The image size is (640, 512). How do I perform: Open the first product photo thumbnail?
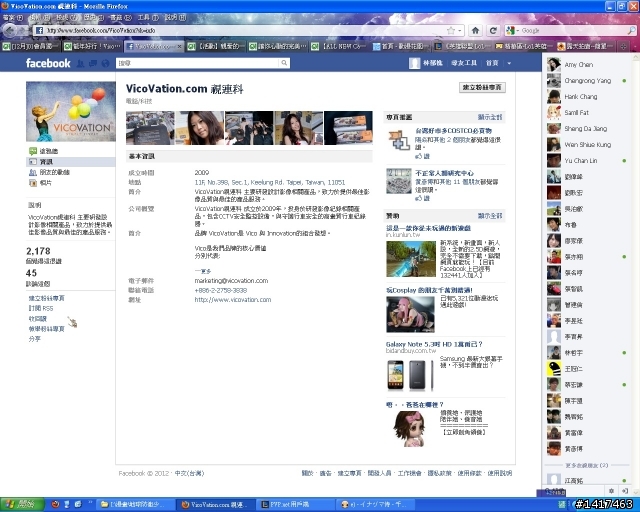[x=150, y=128]
